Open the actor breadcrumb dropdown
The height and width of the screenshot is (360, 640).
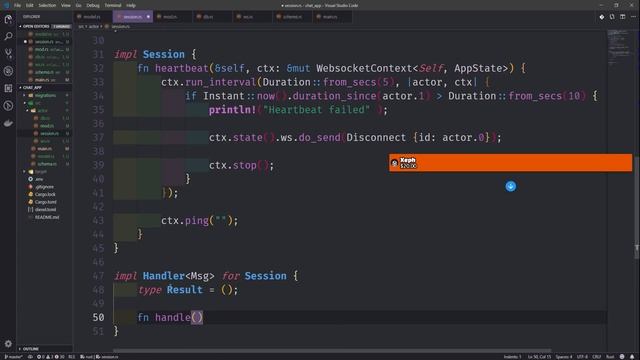[x=94, y=26]
